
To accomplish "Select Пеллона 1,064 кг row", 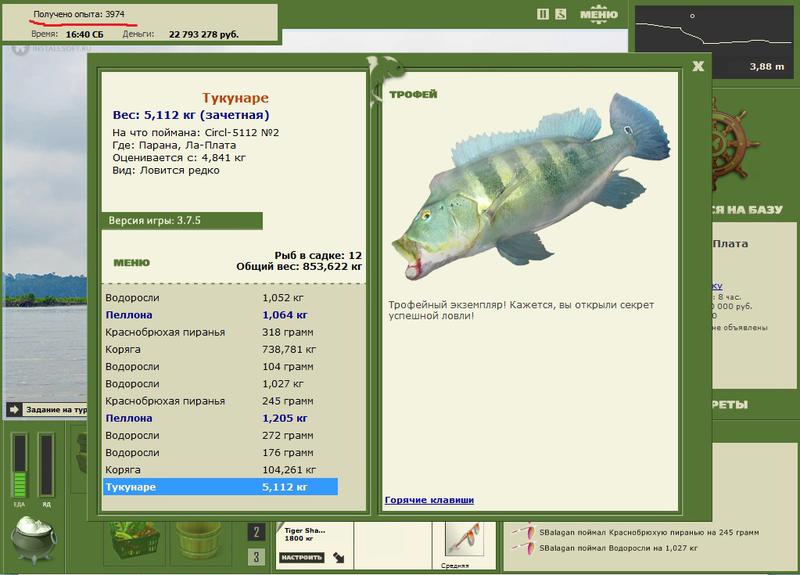I will point(220,315).
